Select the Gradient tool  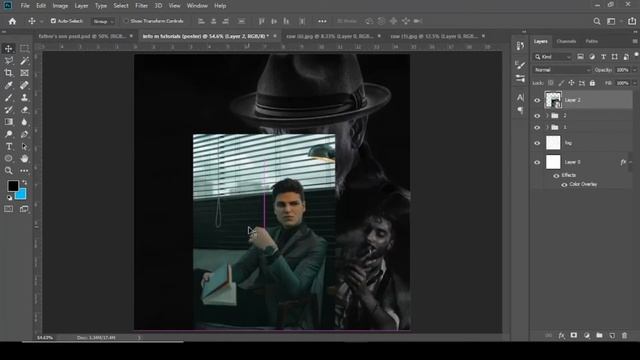click(9, 122)
